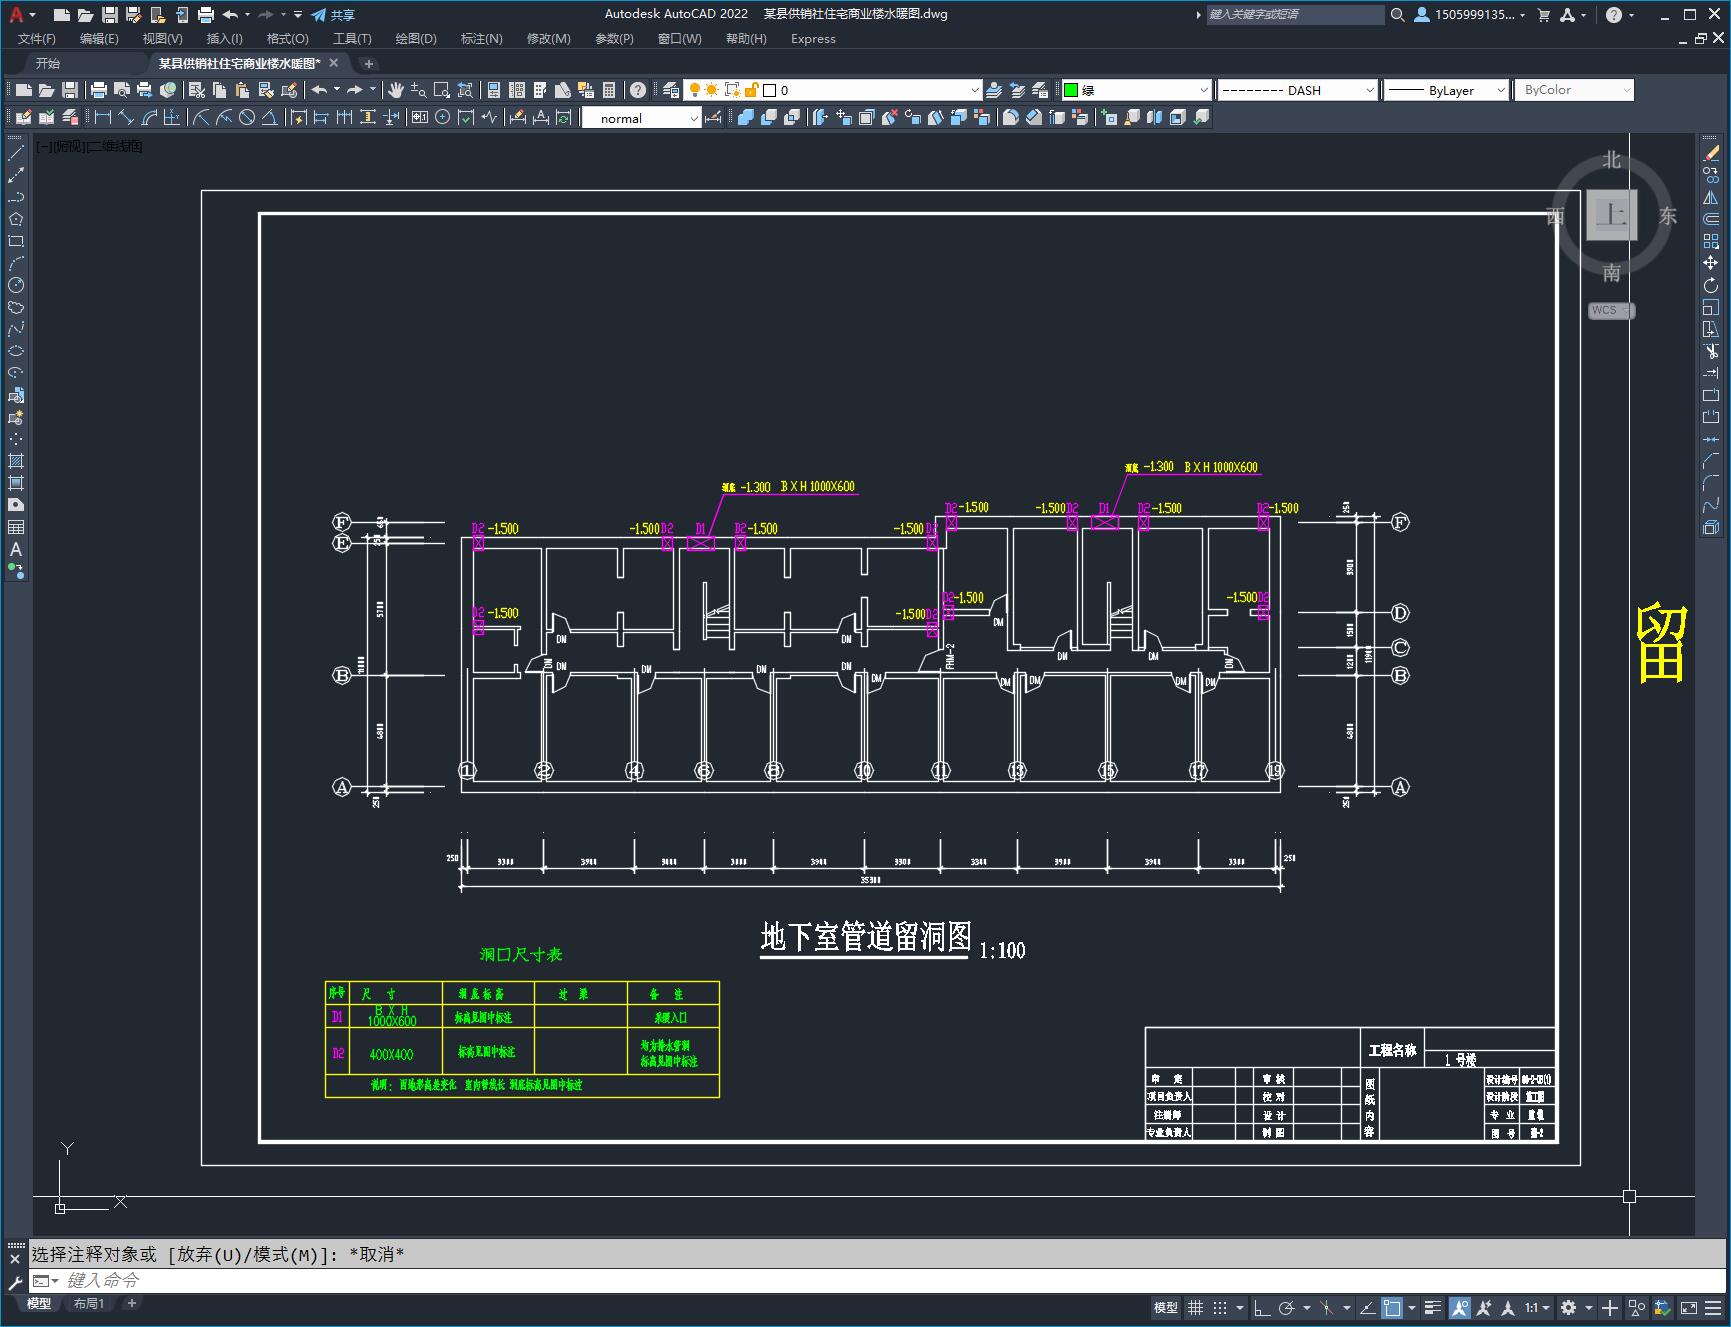Toggle lineweight display in the status bar
The image size is (1731, 1327).
click(1433, 1307)
